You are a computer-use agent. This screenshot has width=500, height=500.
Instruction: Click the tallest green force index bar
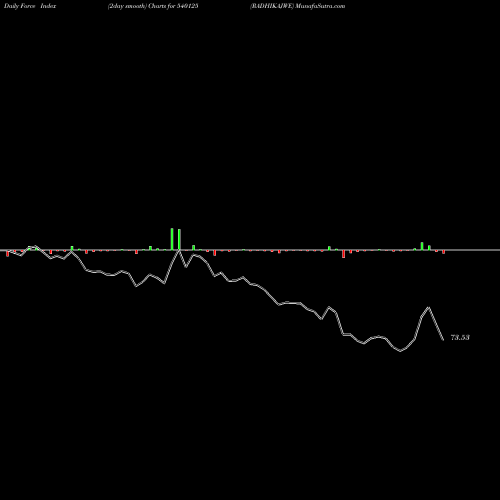(x=172, y=239)
